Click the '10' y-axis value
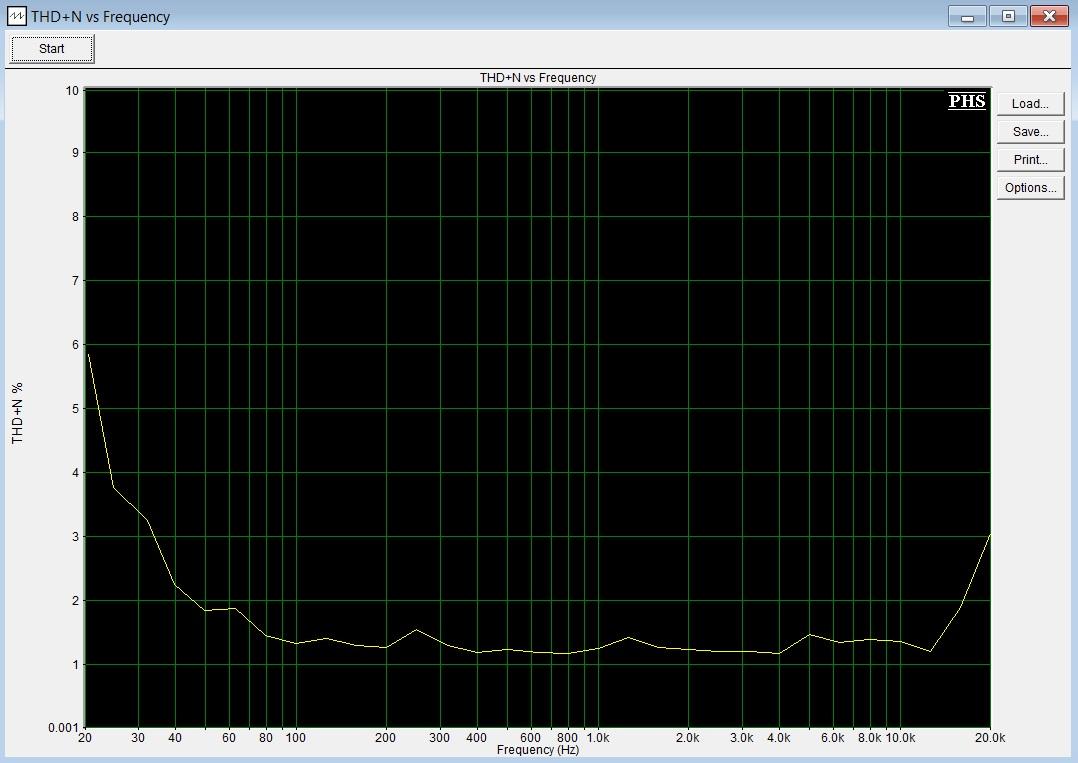 click(72, 90)
